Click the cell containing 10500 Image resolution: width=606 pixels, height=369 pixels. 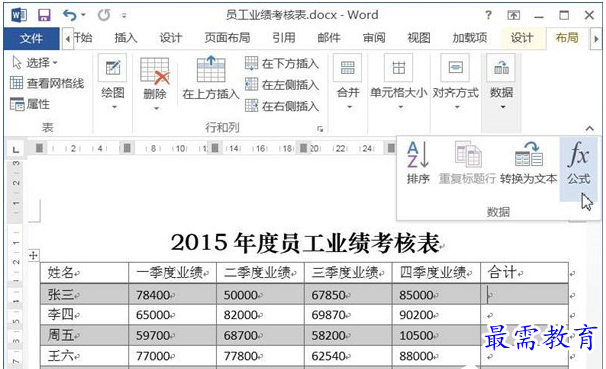point(436,335)
